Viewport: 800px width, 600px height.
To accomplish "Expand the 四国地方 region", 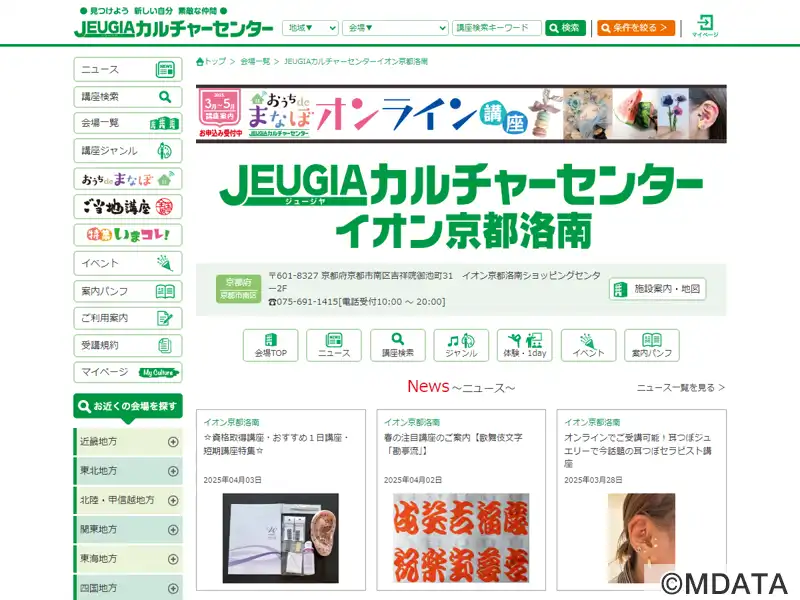I will point(128,588).
